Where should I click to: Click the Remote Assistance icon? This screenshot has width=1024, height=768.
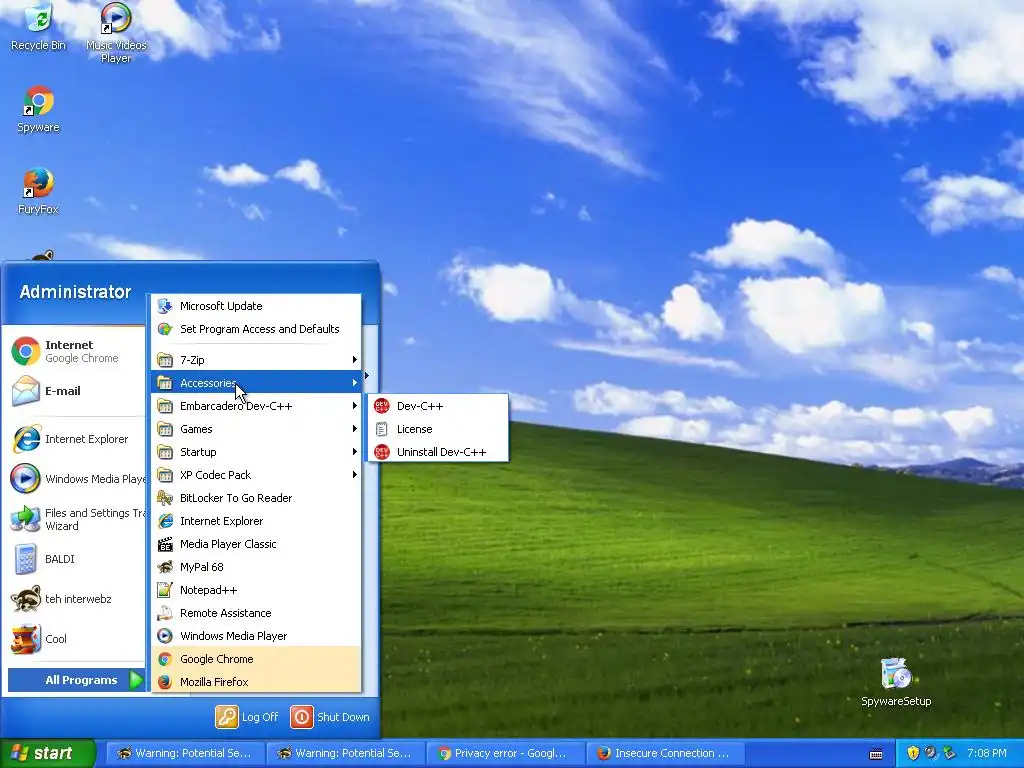(x=165, y=613)
